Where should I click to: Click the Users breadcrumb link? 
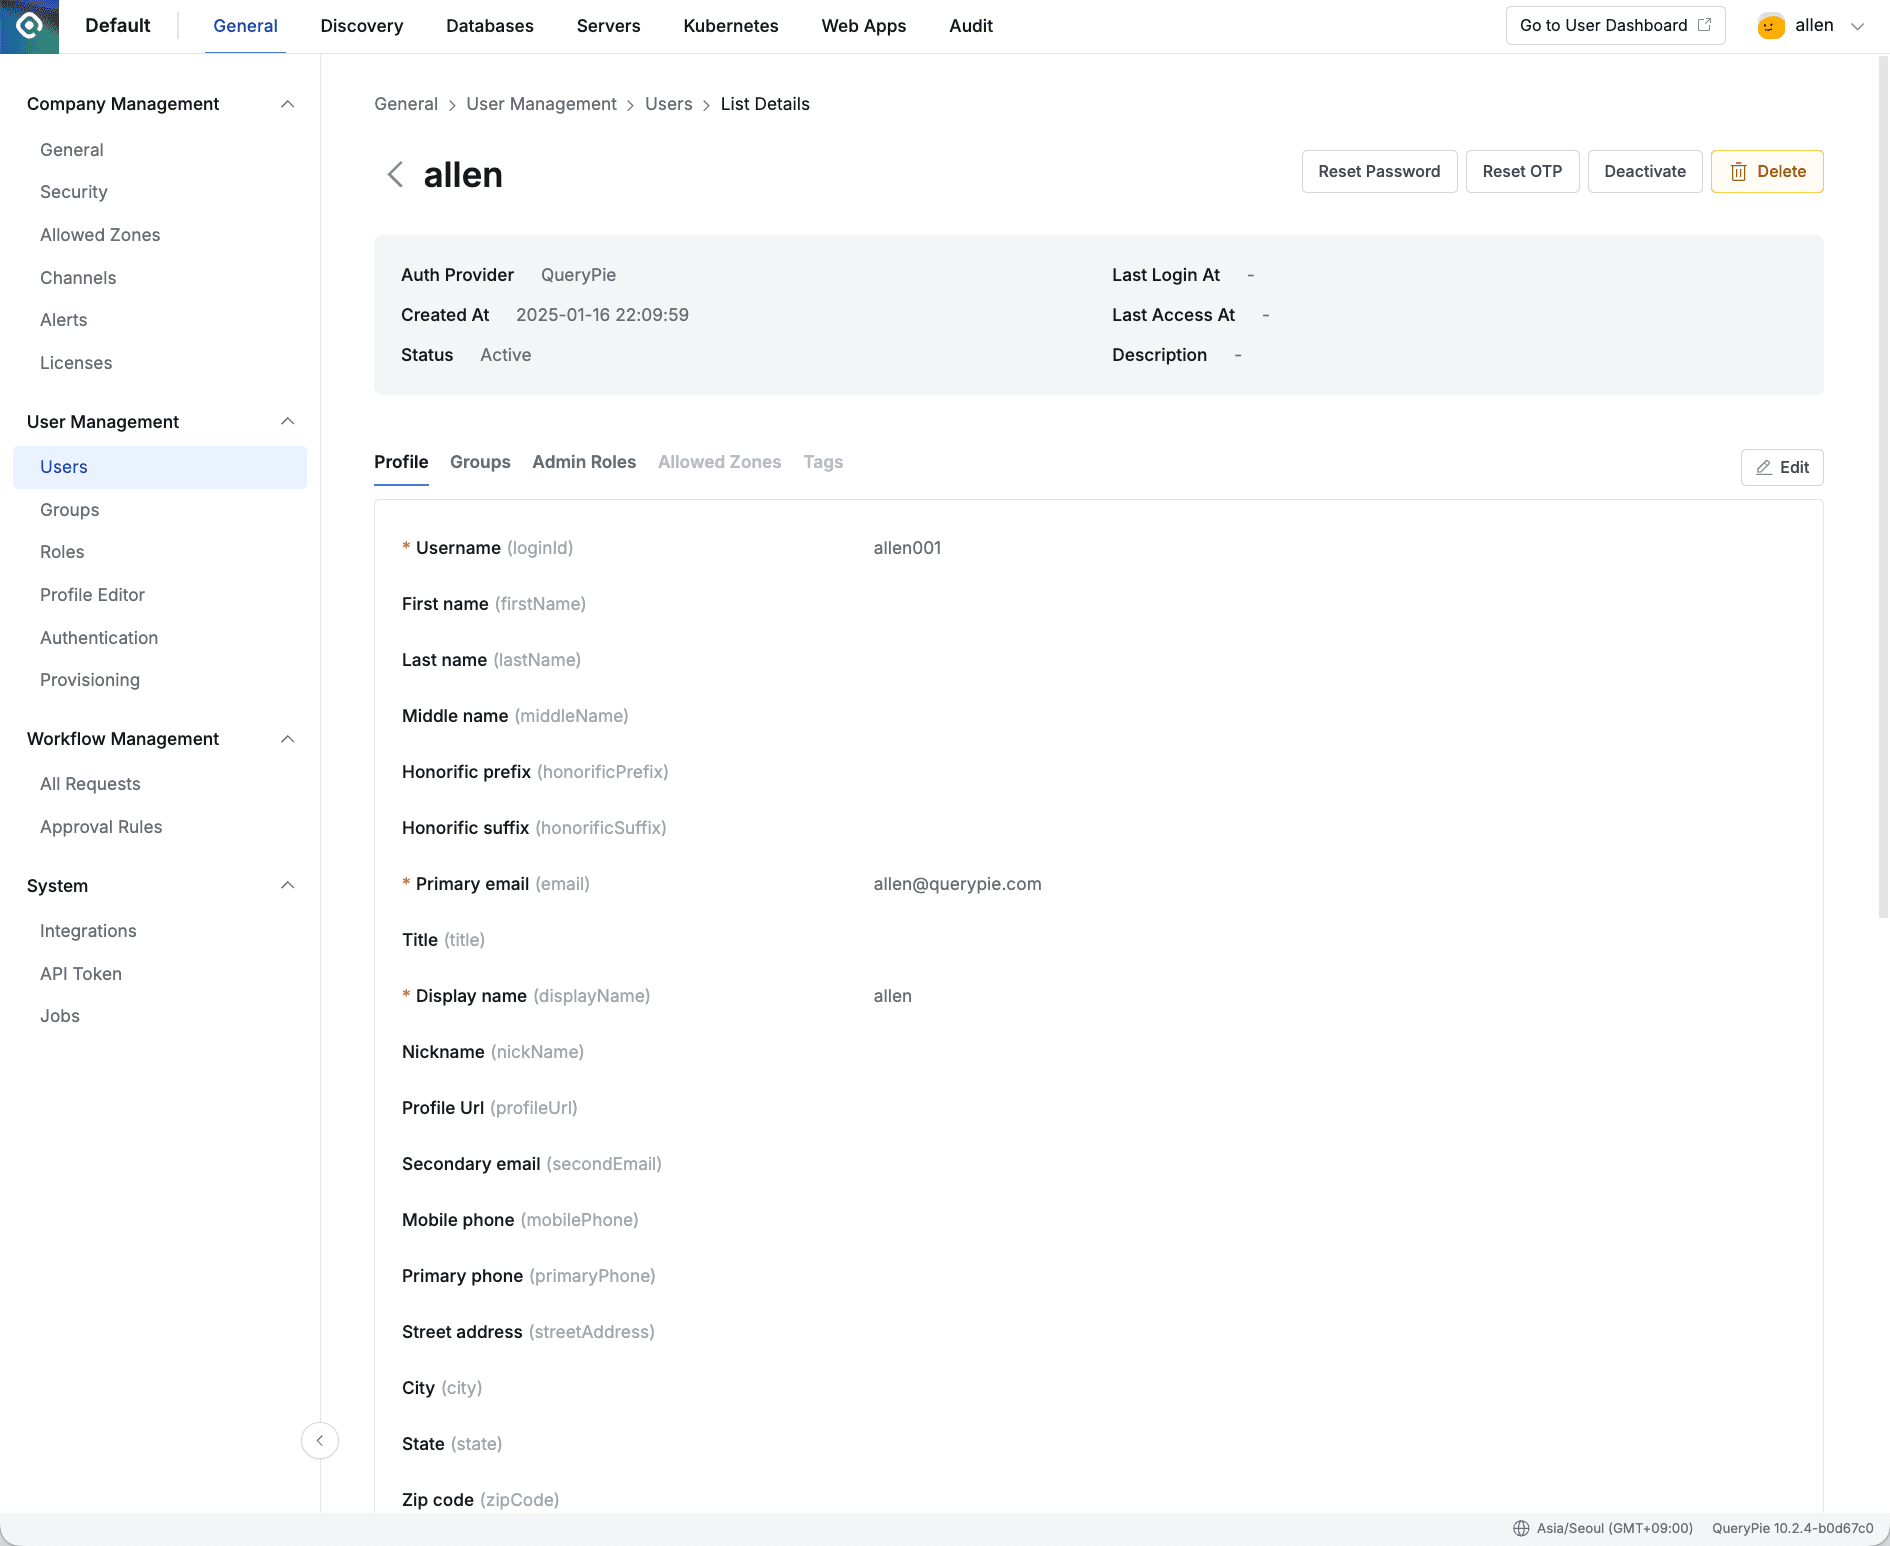pyautogui.click(x=668, y=103)
